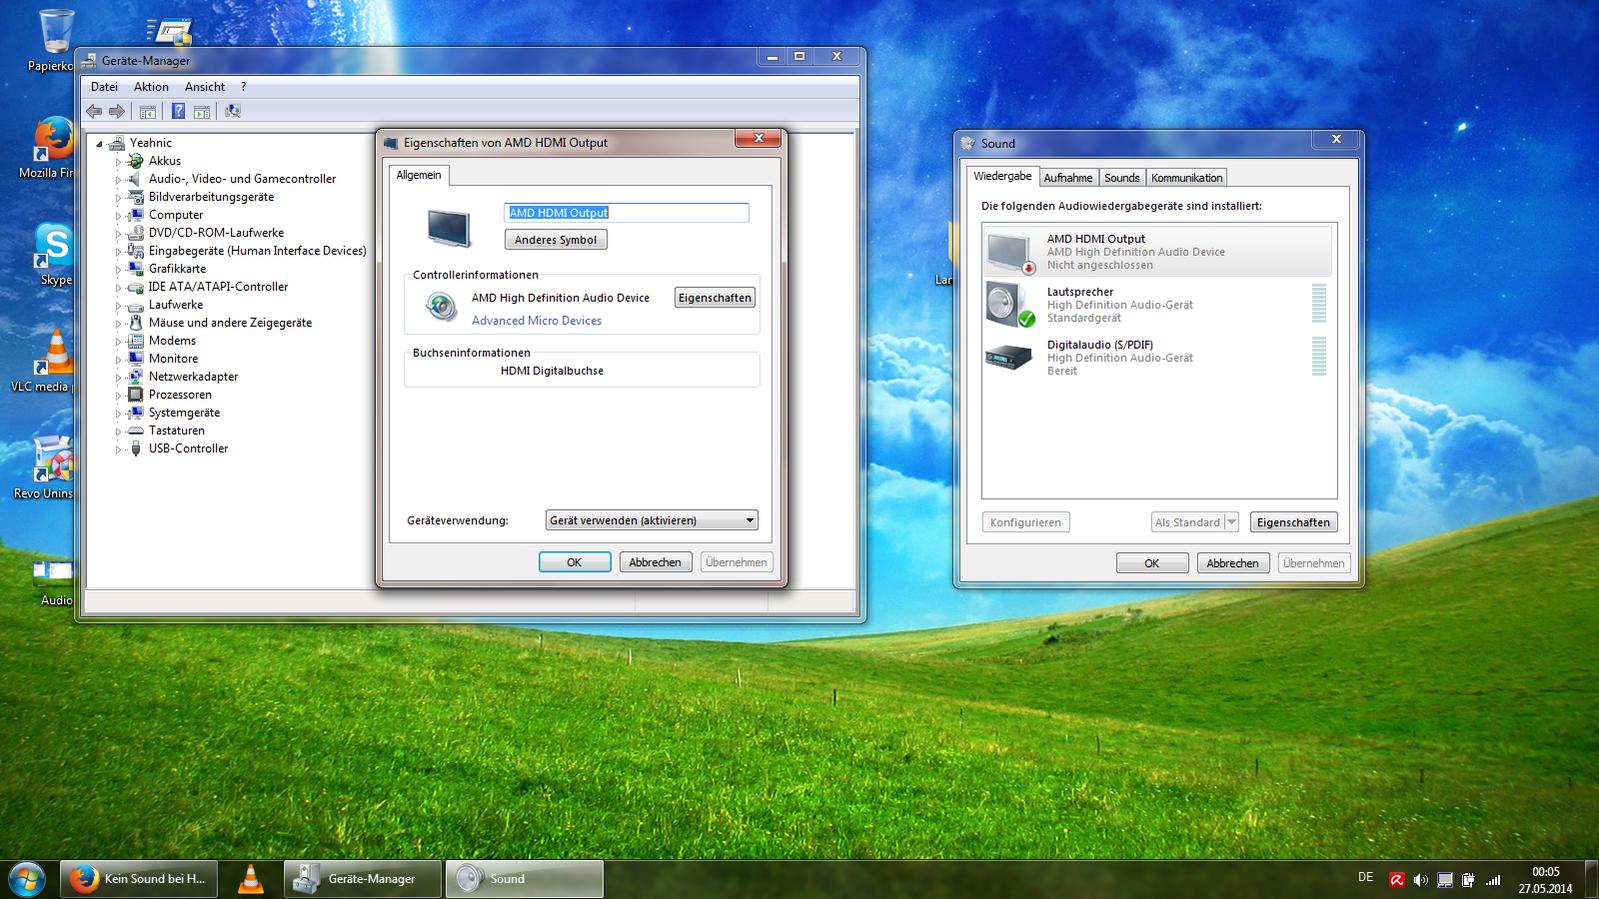Confirm OK in AMD HDMI properties dialog
Image resolution: width=1599 pixels, height=899 pixels.
(x=574, y=562)
